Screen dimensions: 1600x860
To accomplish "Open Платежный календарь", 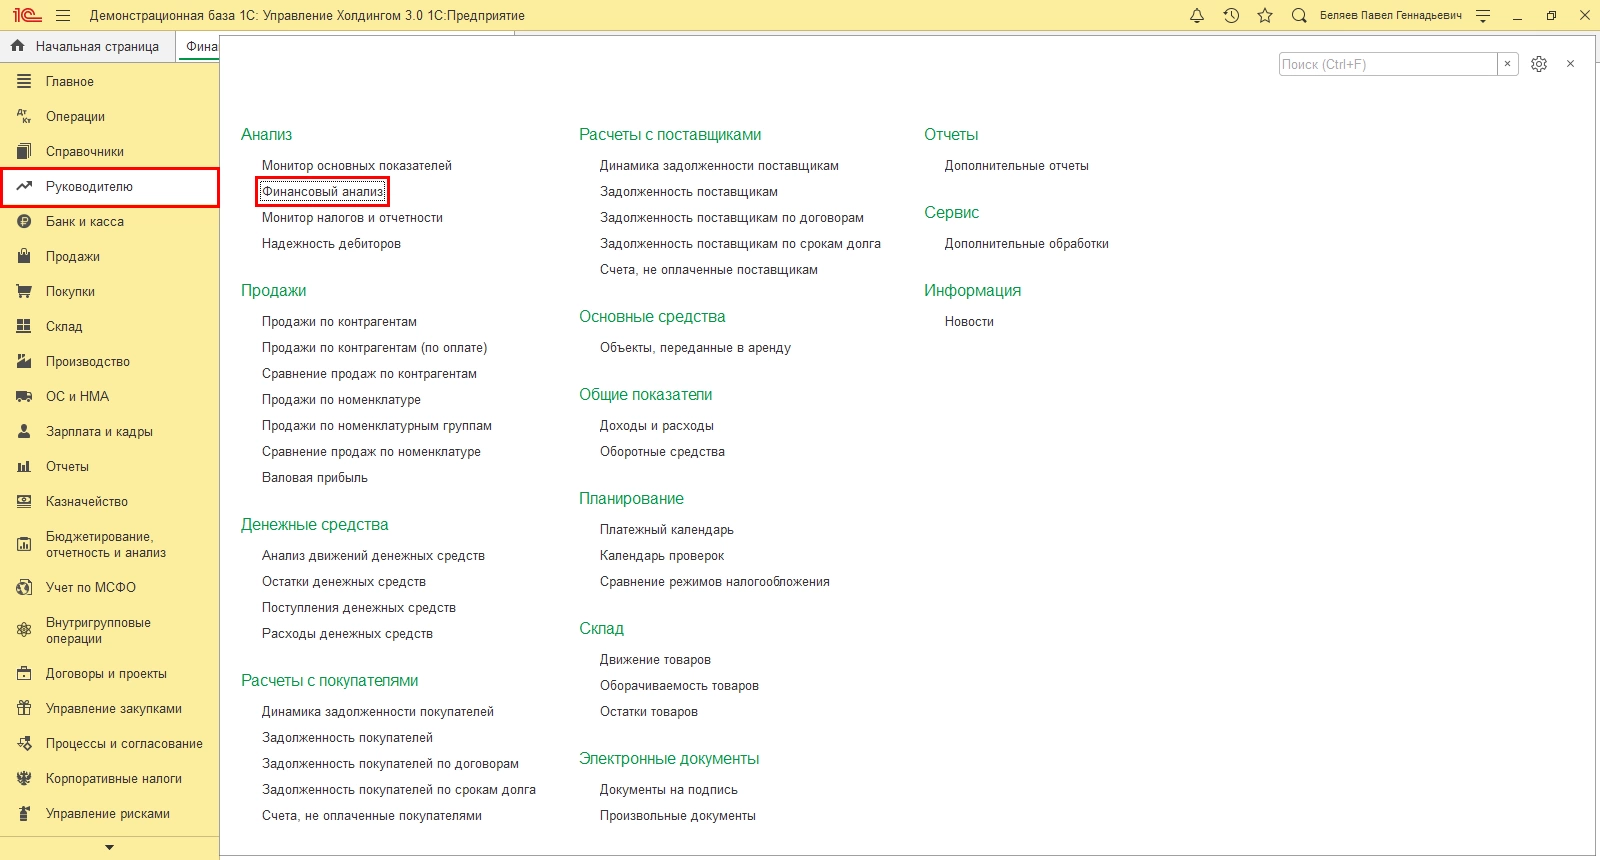I will [x=667, y=529].
